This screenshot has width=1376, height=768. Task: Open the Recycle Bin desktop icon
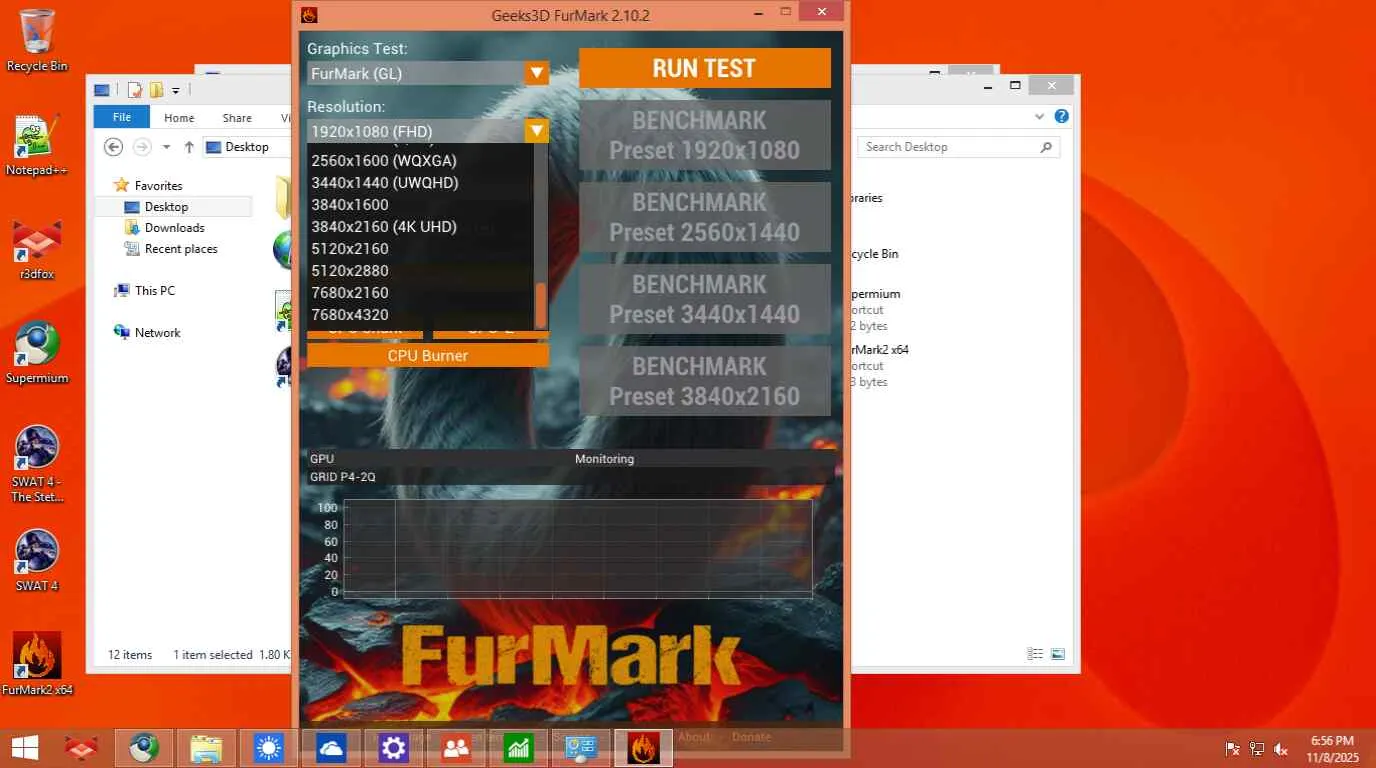click(x=37, y=40)
